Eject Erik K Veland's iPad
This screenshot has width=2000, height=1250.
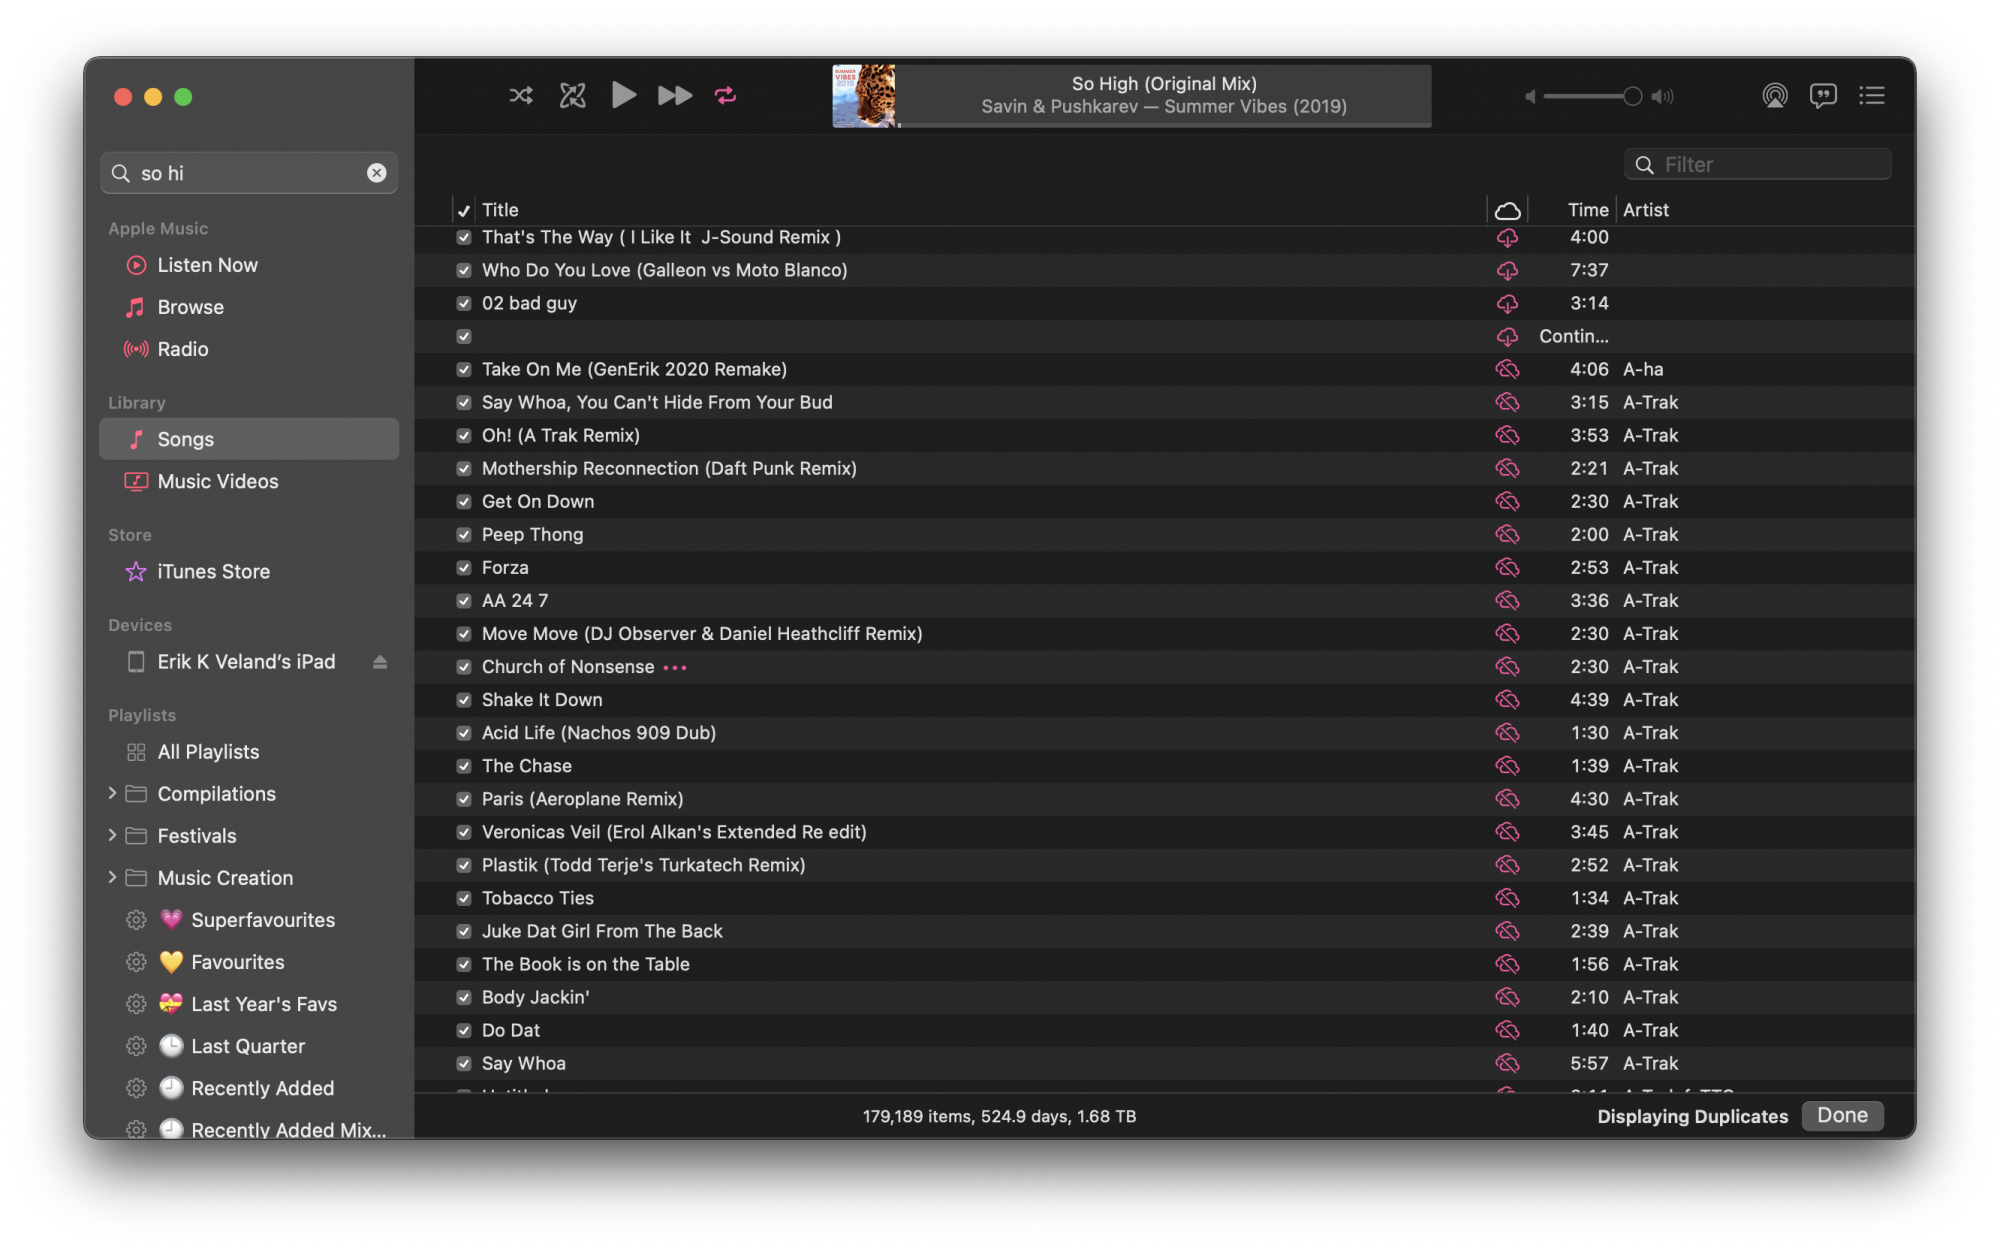click(x=380, y=662)
